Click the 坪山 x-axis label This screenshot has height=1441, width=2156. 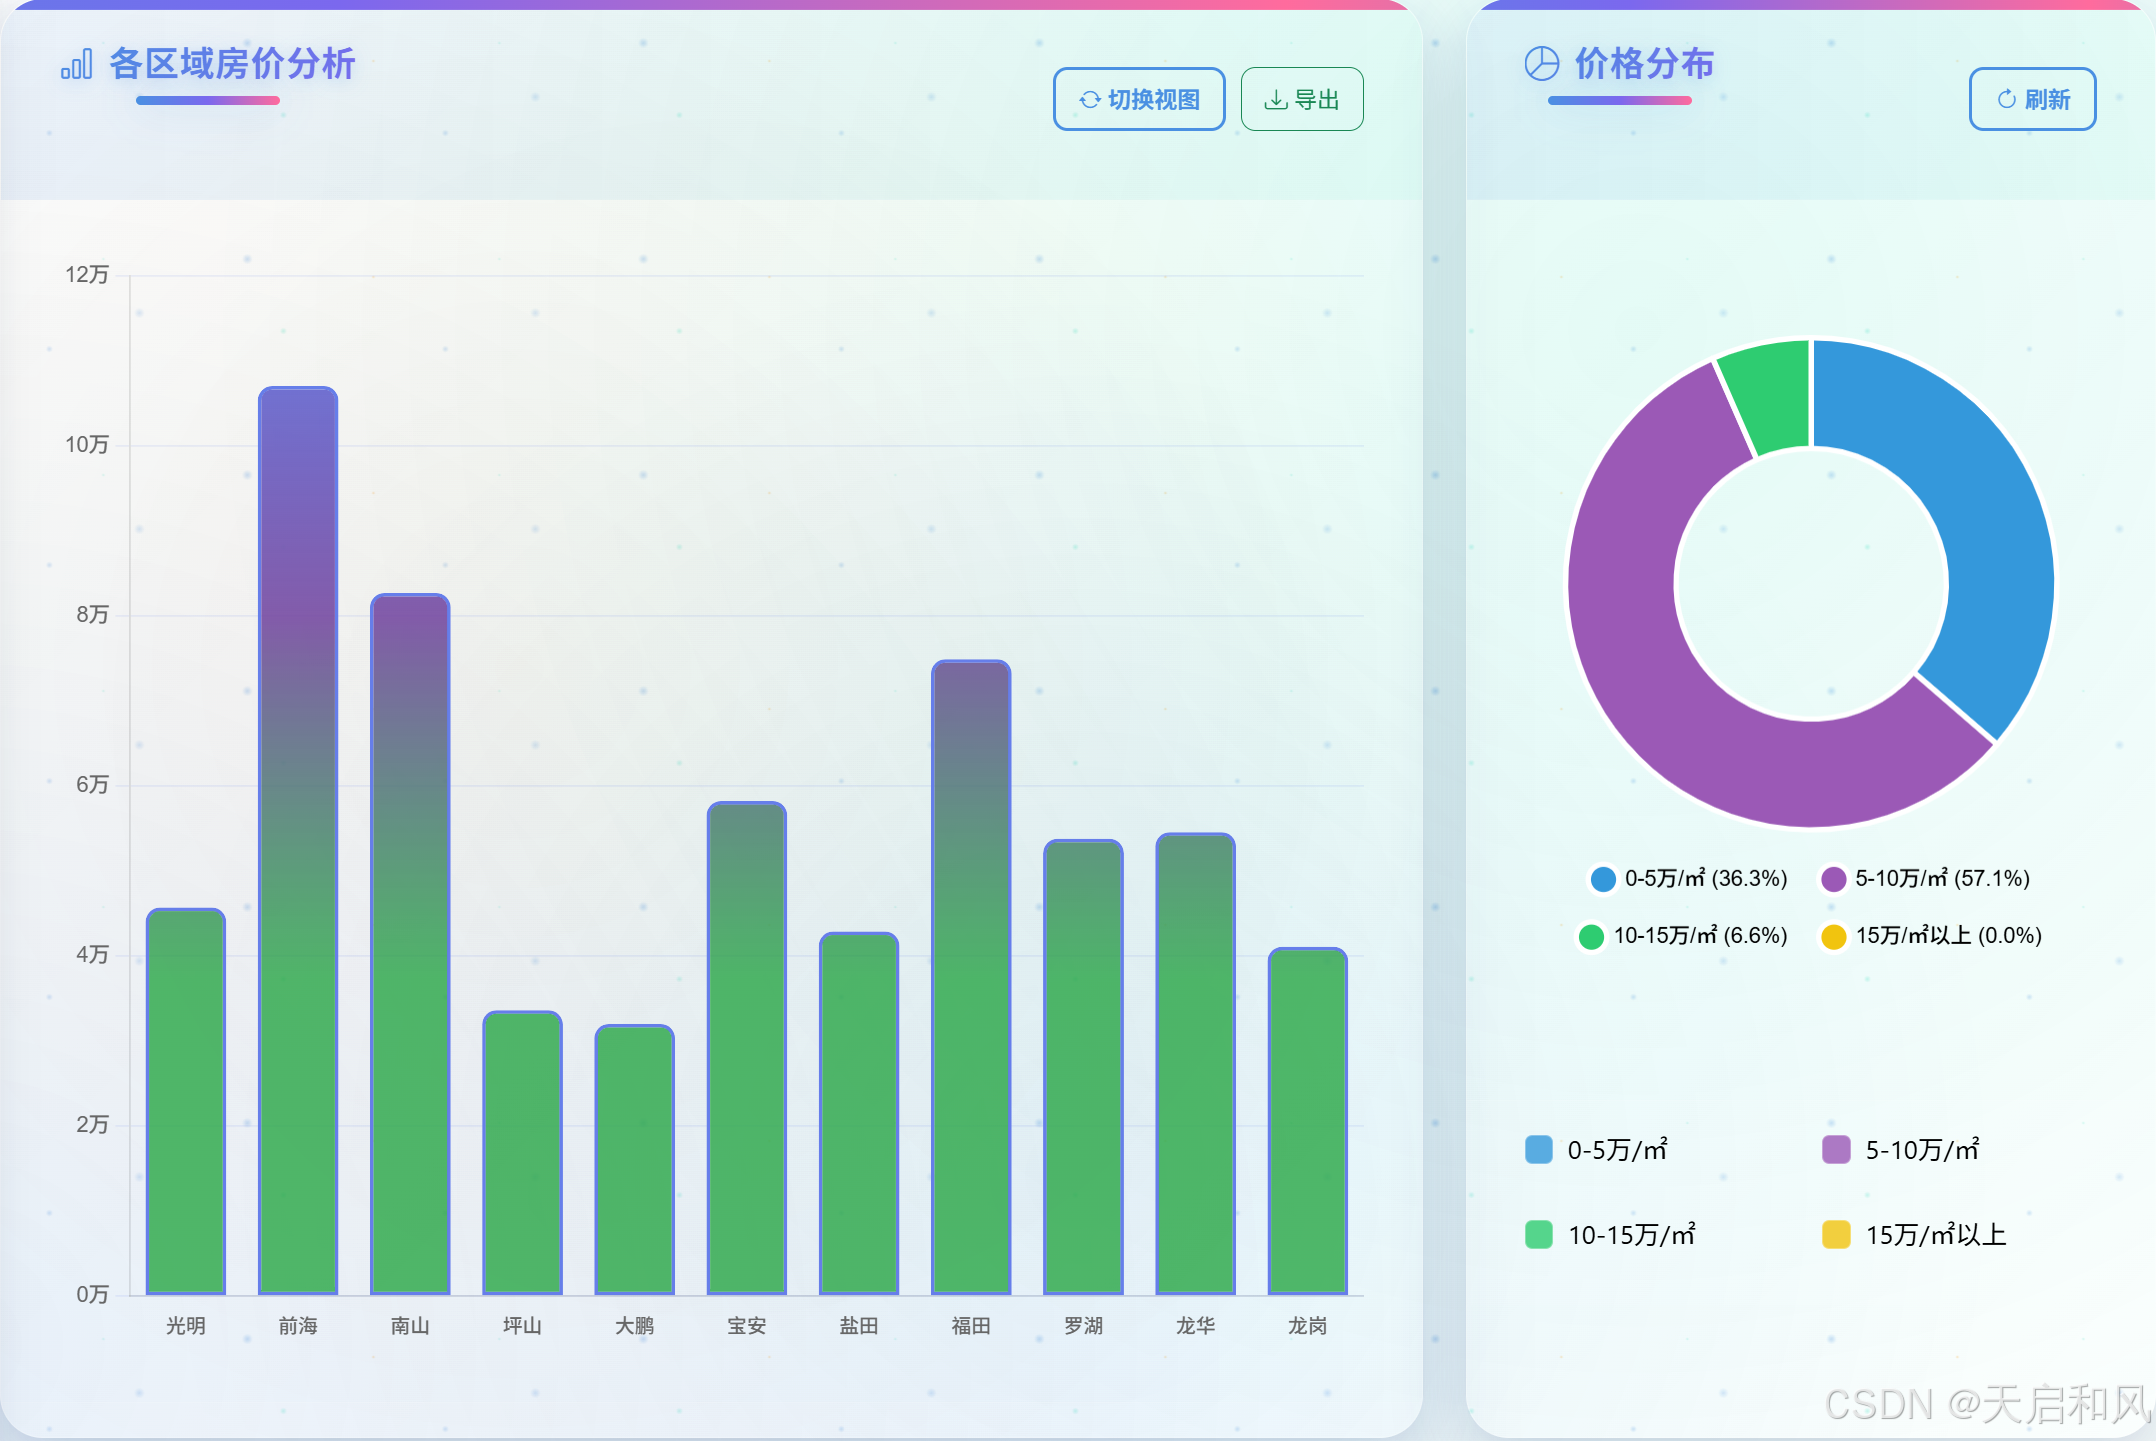522,1326
